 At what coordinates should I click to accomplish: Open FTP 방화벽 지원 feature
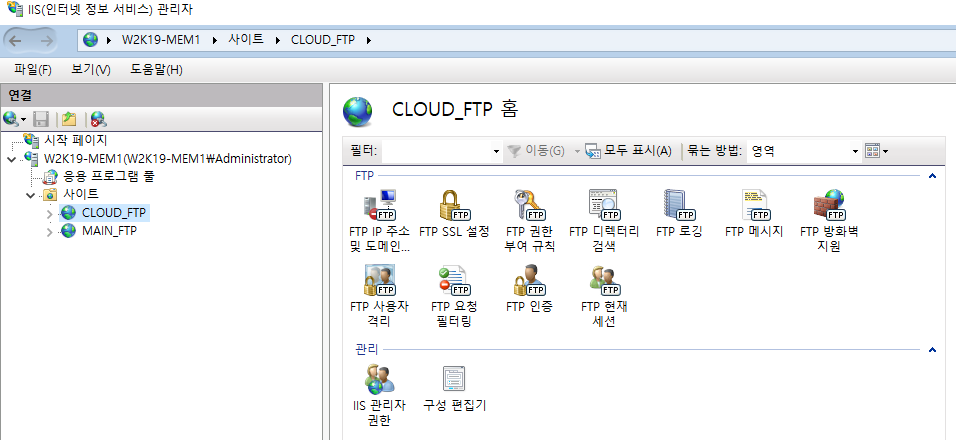click(829, 221)
